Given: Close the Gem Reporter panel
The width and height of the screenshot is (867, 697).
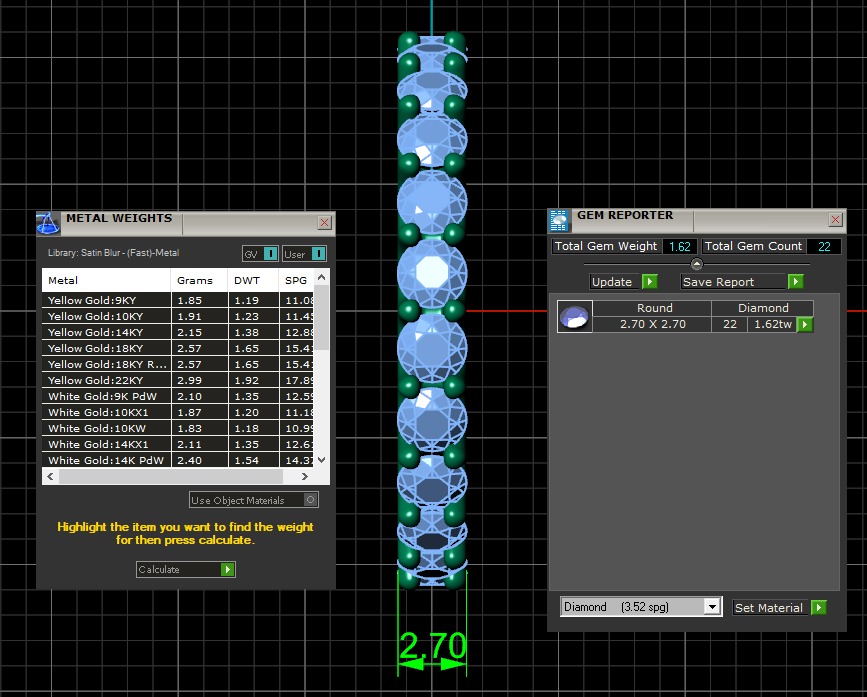Looking at the screenshot, I should point(835,219).
